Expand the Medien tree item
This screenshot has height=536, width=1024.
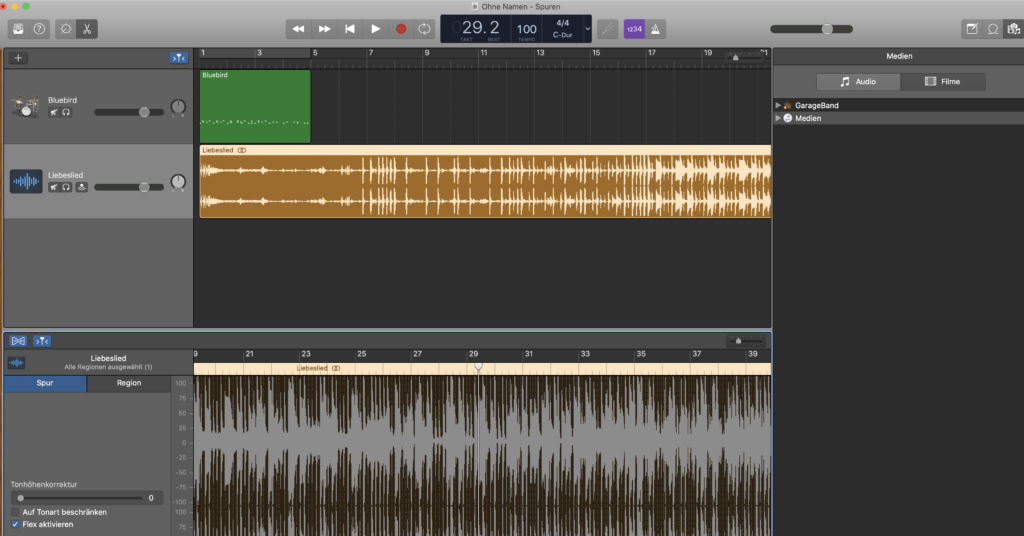pyautogui.click(x=778, y=118)
